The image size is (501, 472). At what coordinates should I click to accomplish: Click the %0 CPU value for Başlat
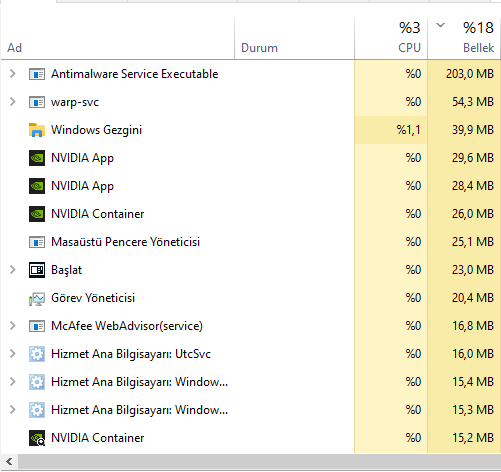pos(413,270)
